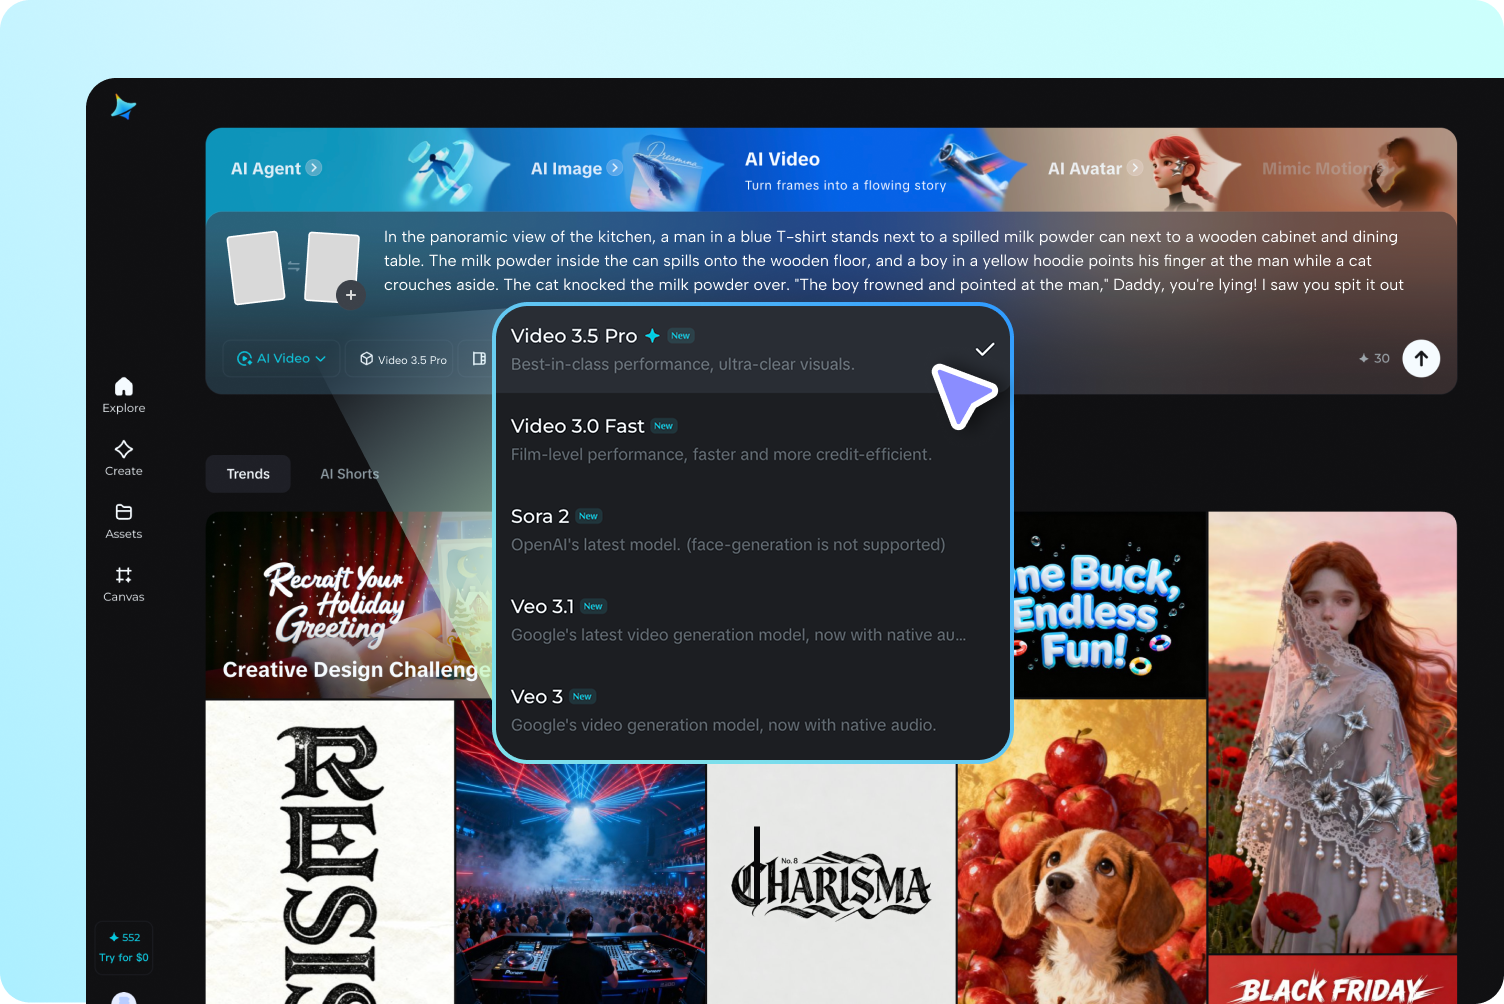Open the Creative Design Challenge card
This screenshot has width=1504, height=1004.
(x=349, y=605)
